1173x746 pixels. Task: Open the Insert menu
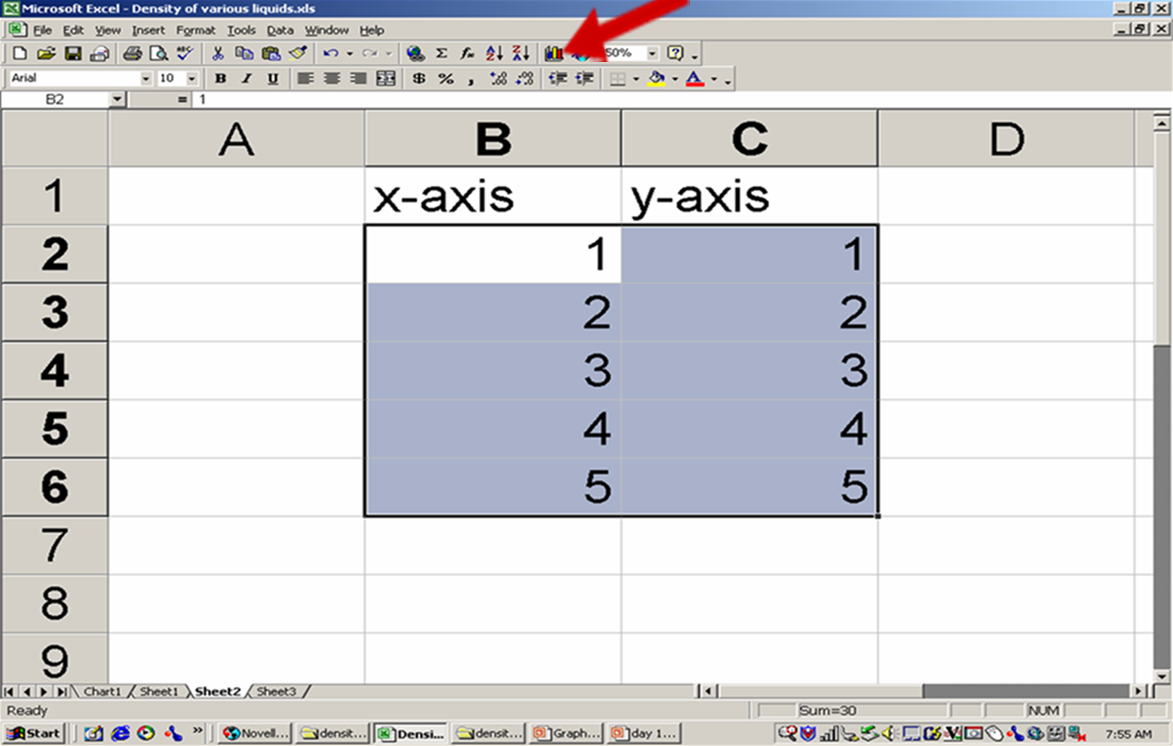(148, 30)
